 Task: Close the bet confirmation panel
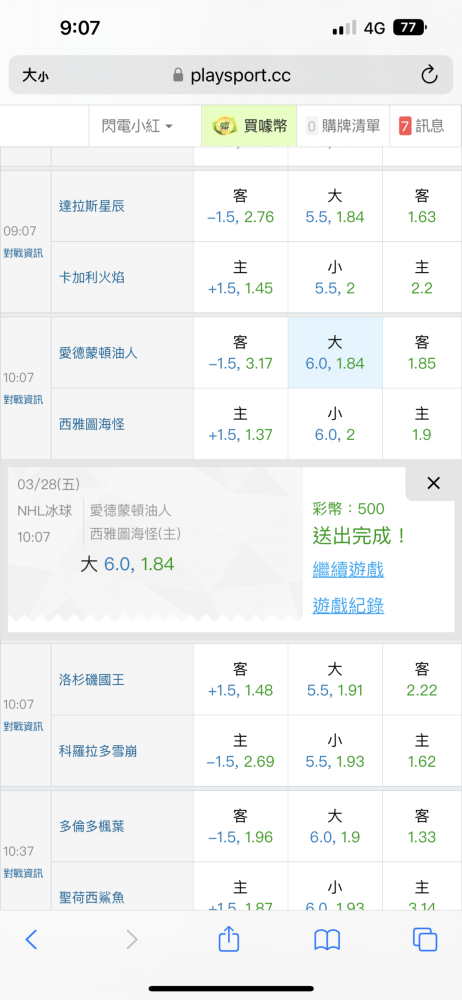pyautogui.click(x=433, y=483)
